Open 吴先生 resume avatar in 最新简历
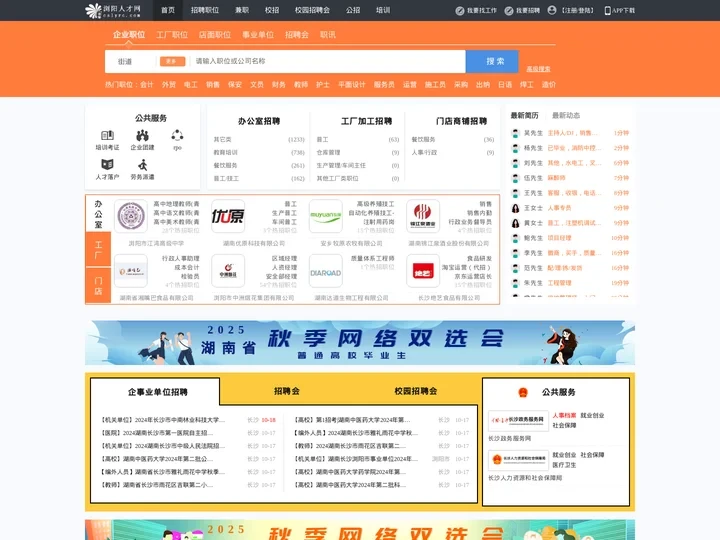 coord(516,133)
